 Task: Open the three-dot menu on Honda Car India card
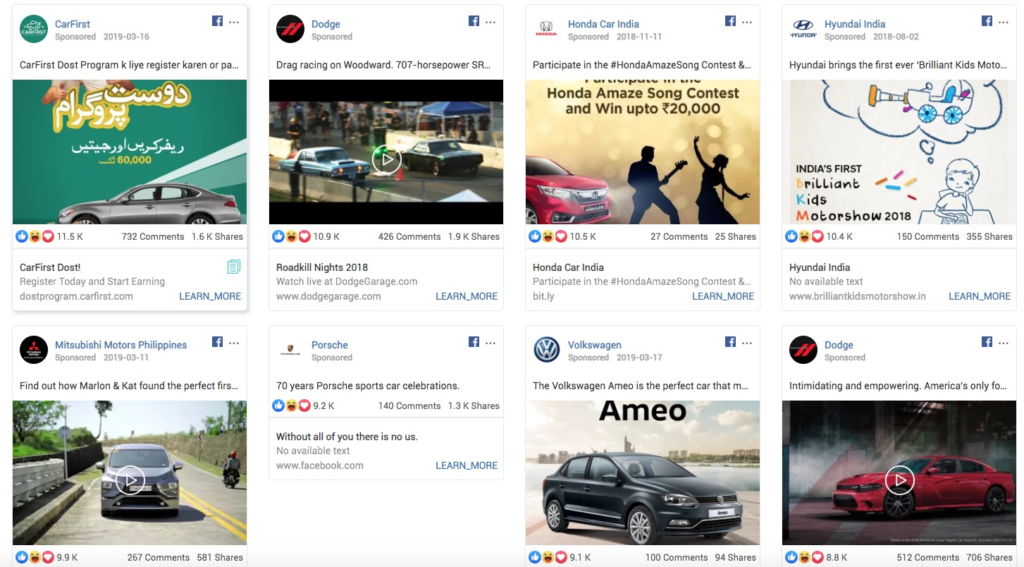[747, 22]
